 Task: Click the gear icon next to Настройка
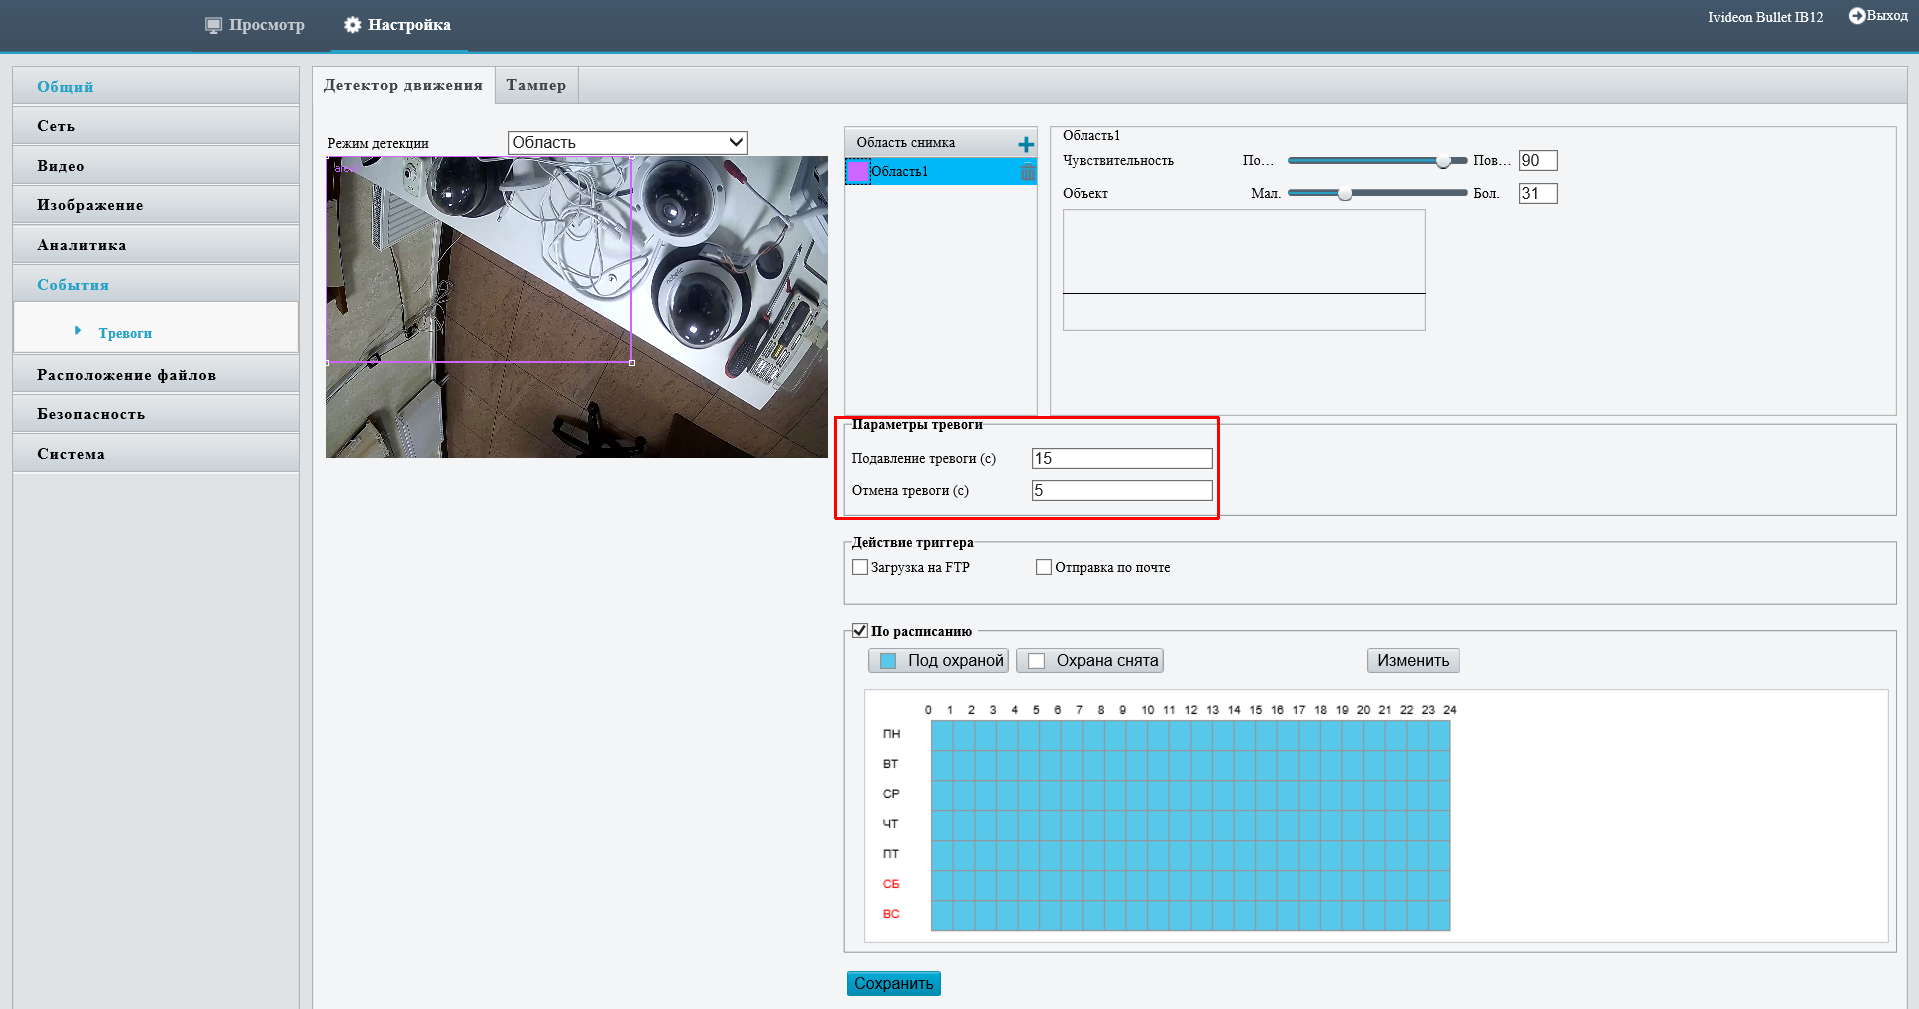(x=352, y=25)
